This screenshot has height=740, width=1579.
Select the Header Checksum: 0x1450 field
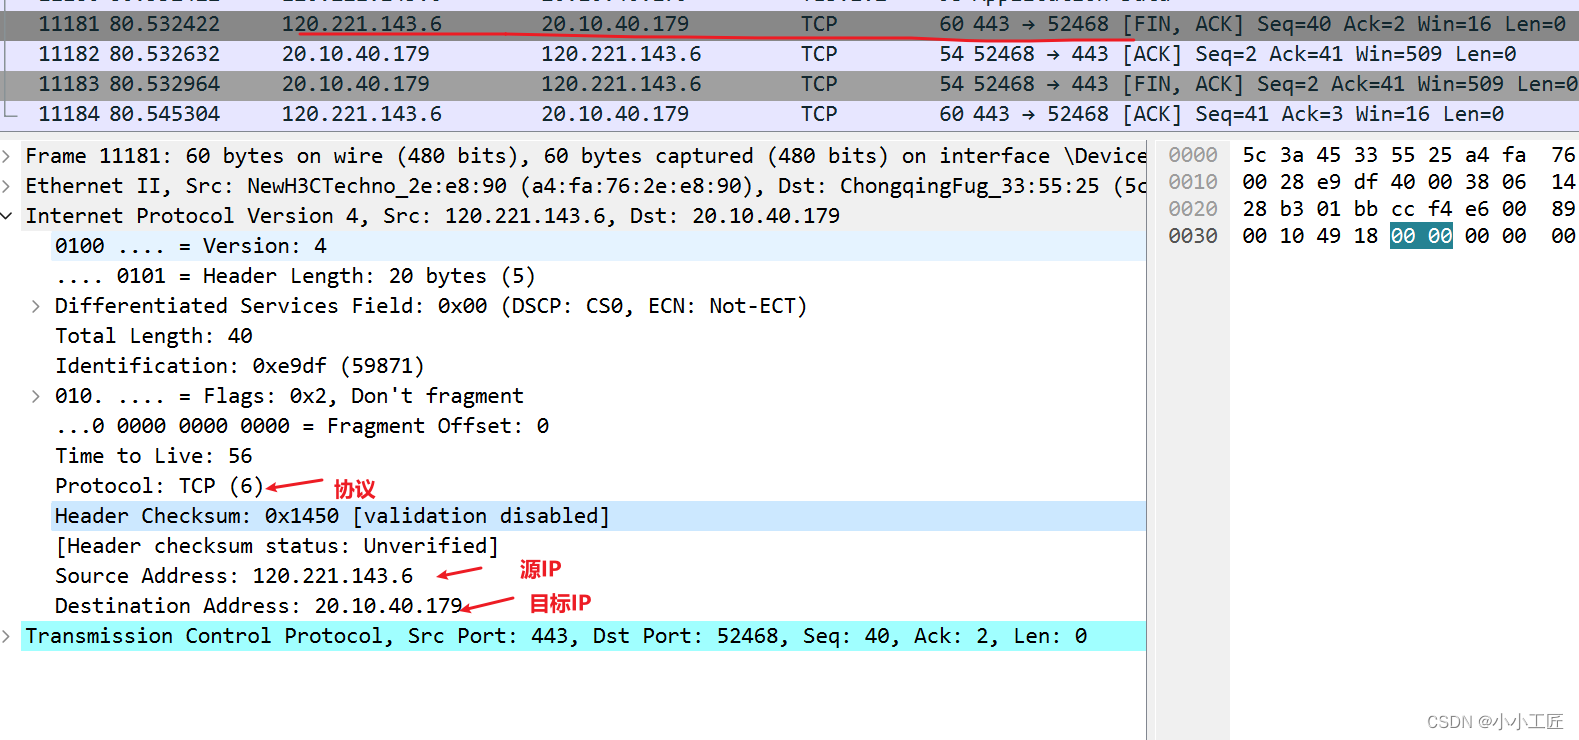tap(598, 516)
